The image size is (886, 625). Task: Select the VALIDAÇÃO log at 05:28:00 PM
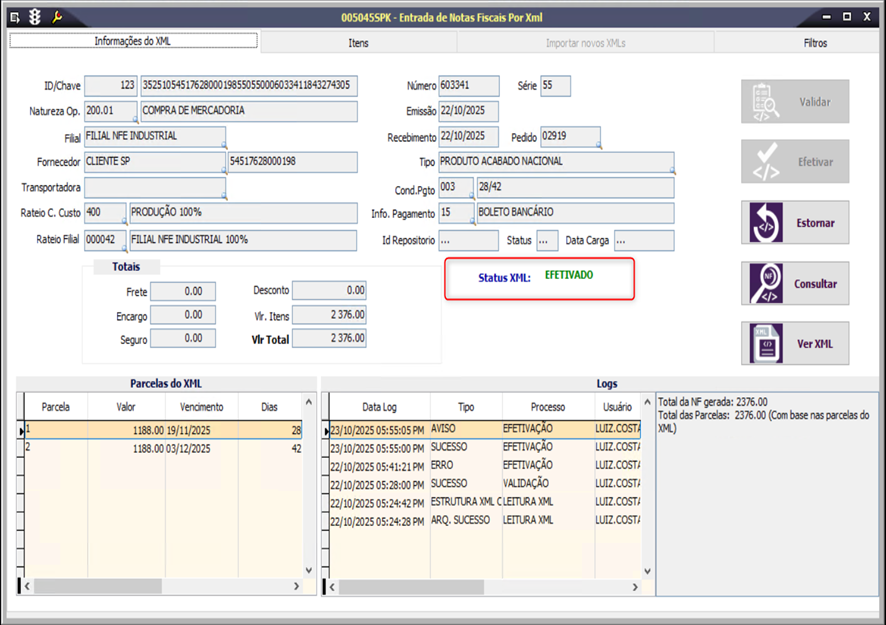tap(485, 484)
